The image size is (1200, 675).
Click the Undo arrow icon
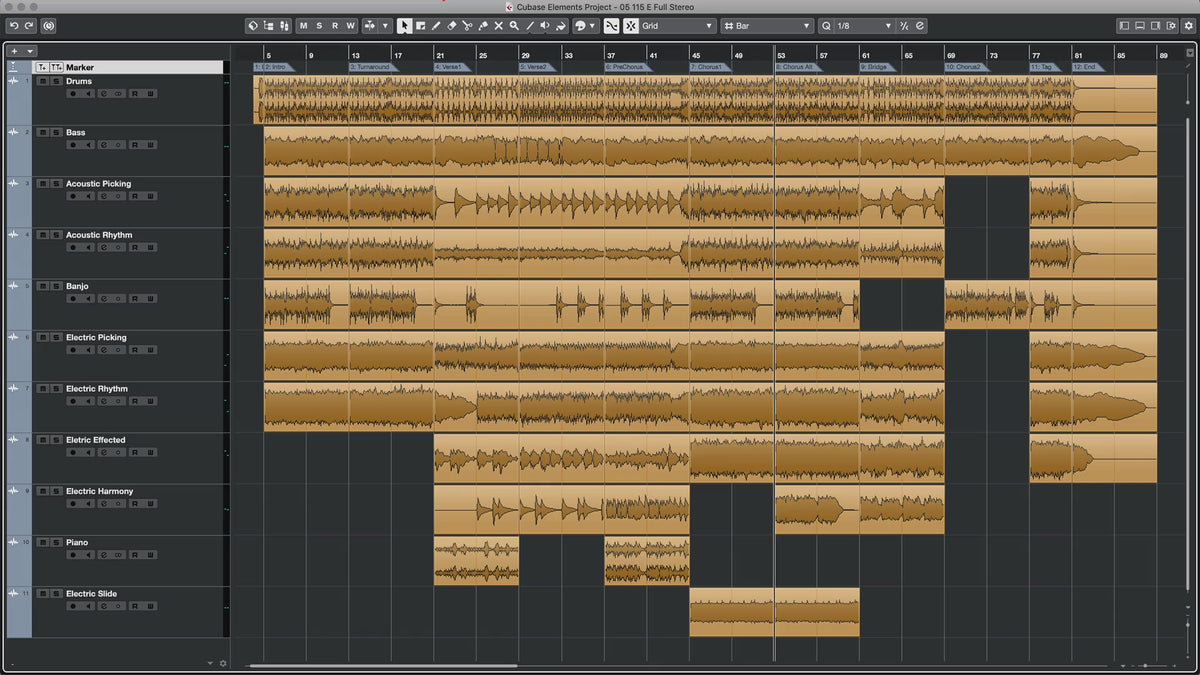[x=14, y=26]
